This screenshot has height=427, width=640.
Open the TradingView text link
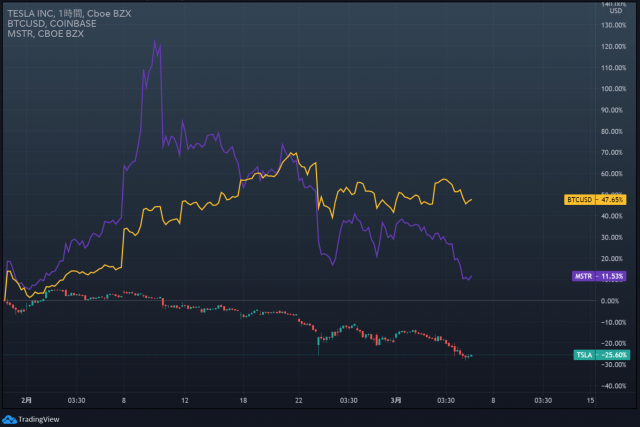point(39,419)
